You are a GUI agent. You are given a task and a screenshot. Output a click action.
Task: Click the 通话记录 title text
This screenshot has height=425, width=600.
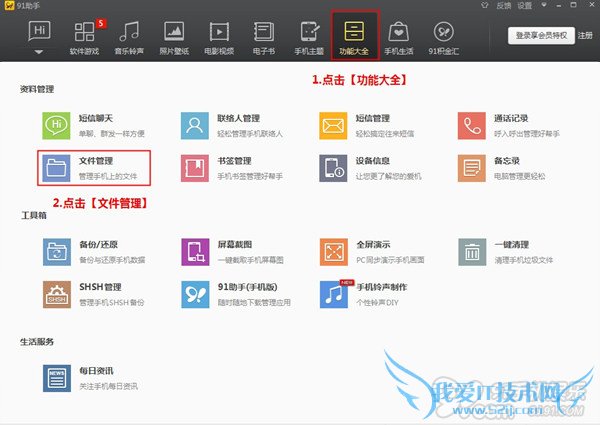(511, 118)
